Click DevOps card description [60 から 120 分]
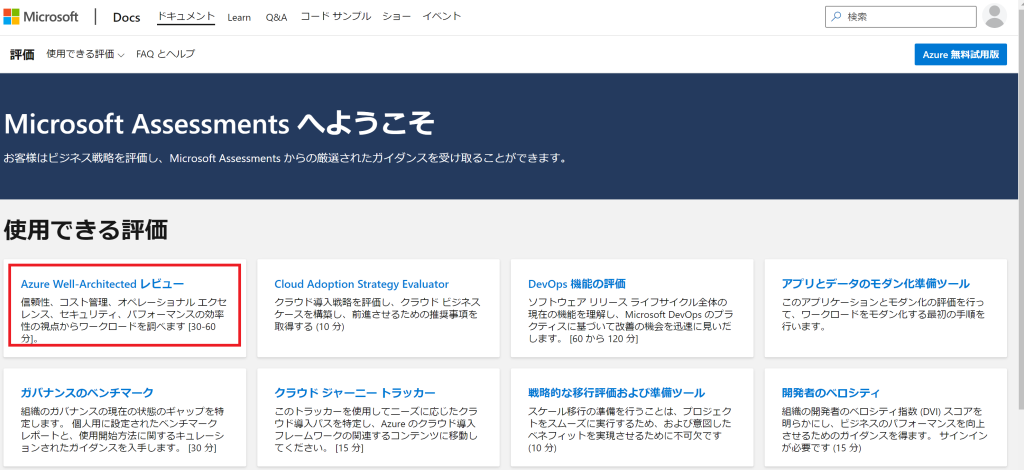The height and width of the screenshot is (470, 1024). (630, 321)
